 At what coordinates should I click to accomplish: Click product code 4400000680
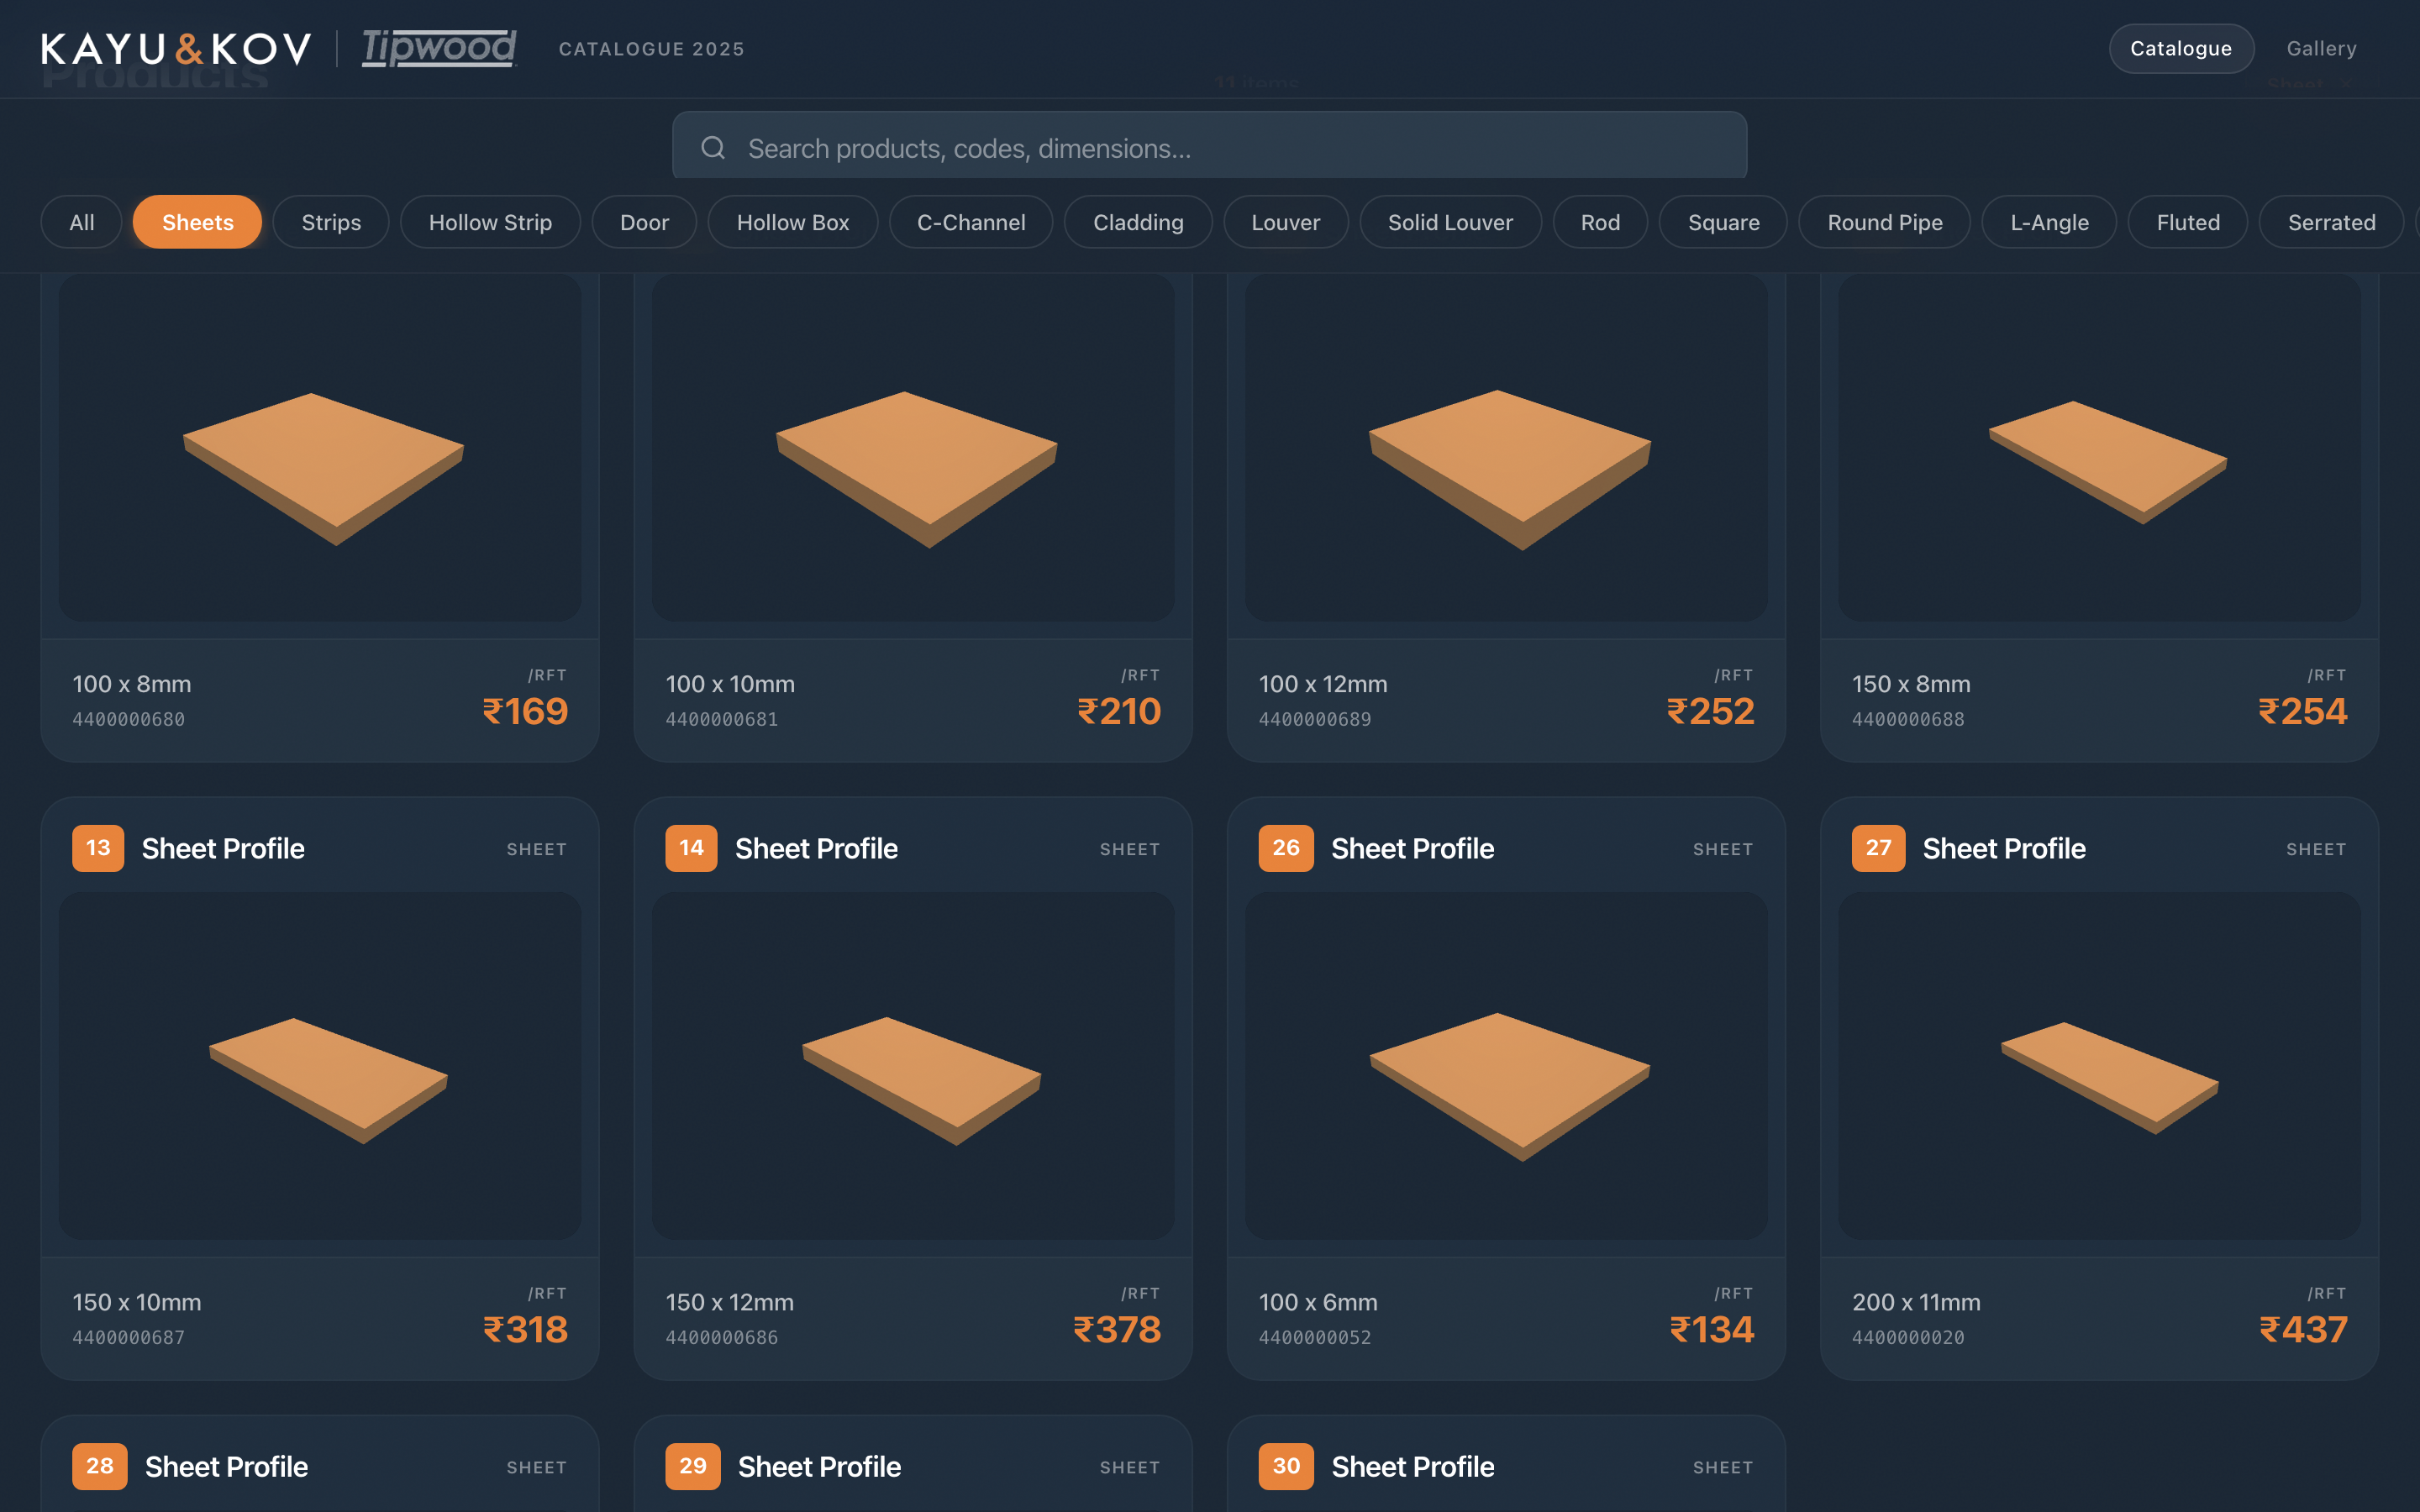point(128,719)
